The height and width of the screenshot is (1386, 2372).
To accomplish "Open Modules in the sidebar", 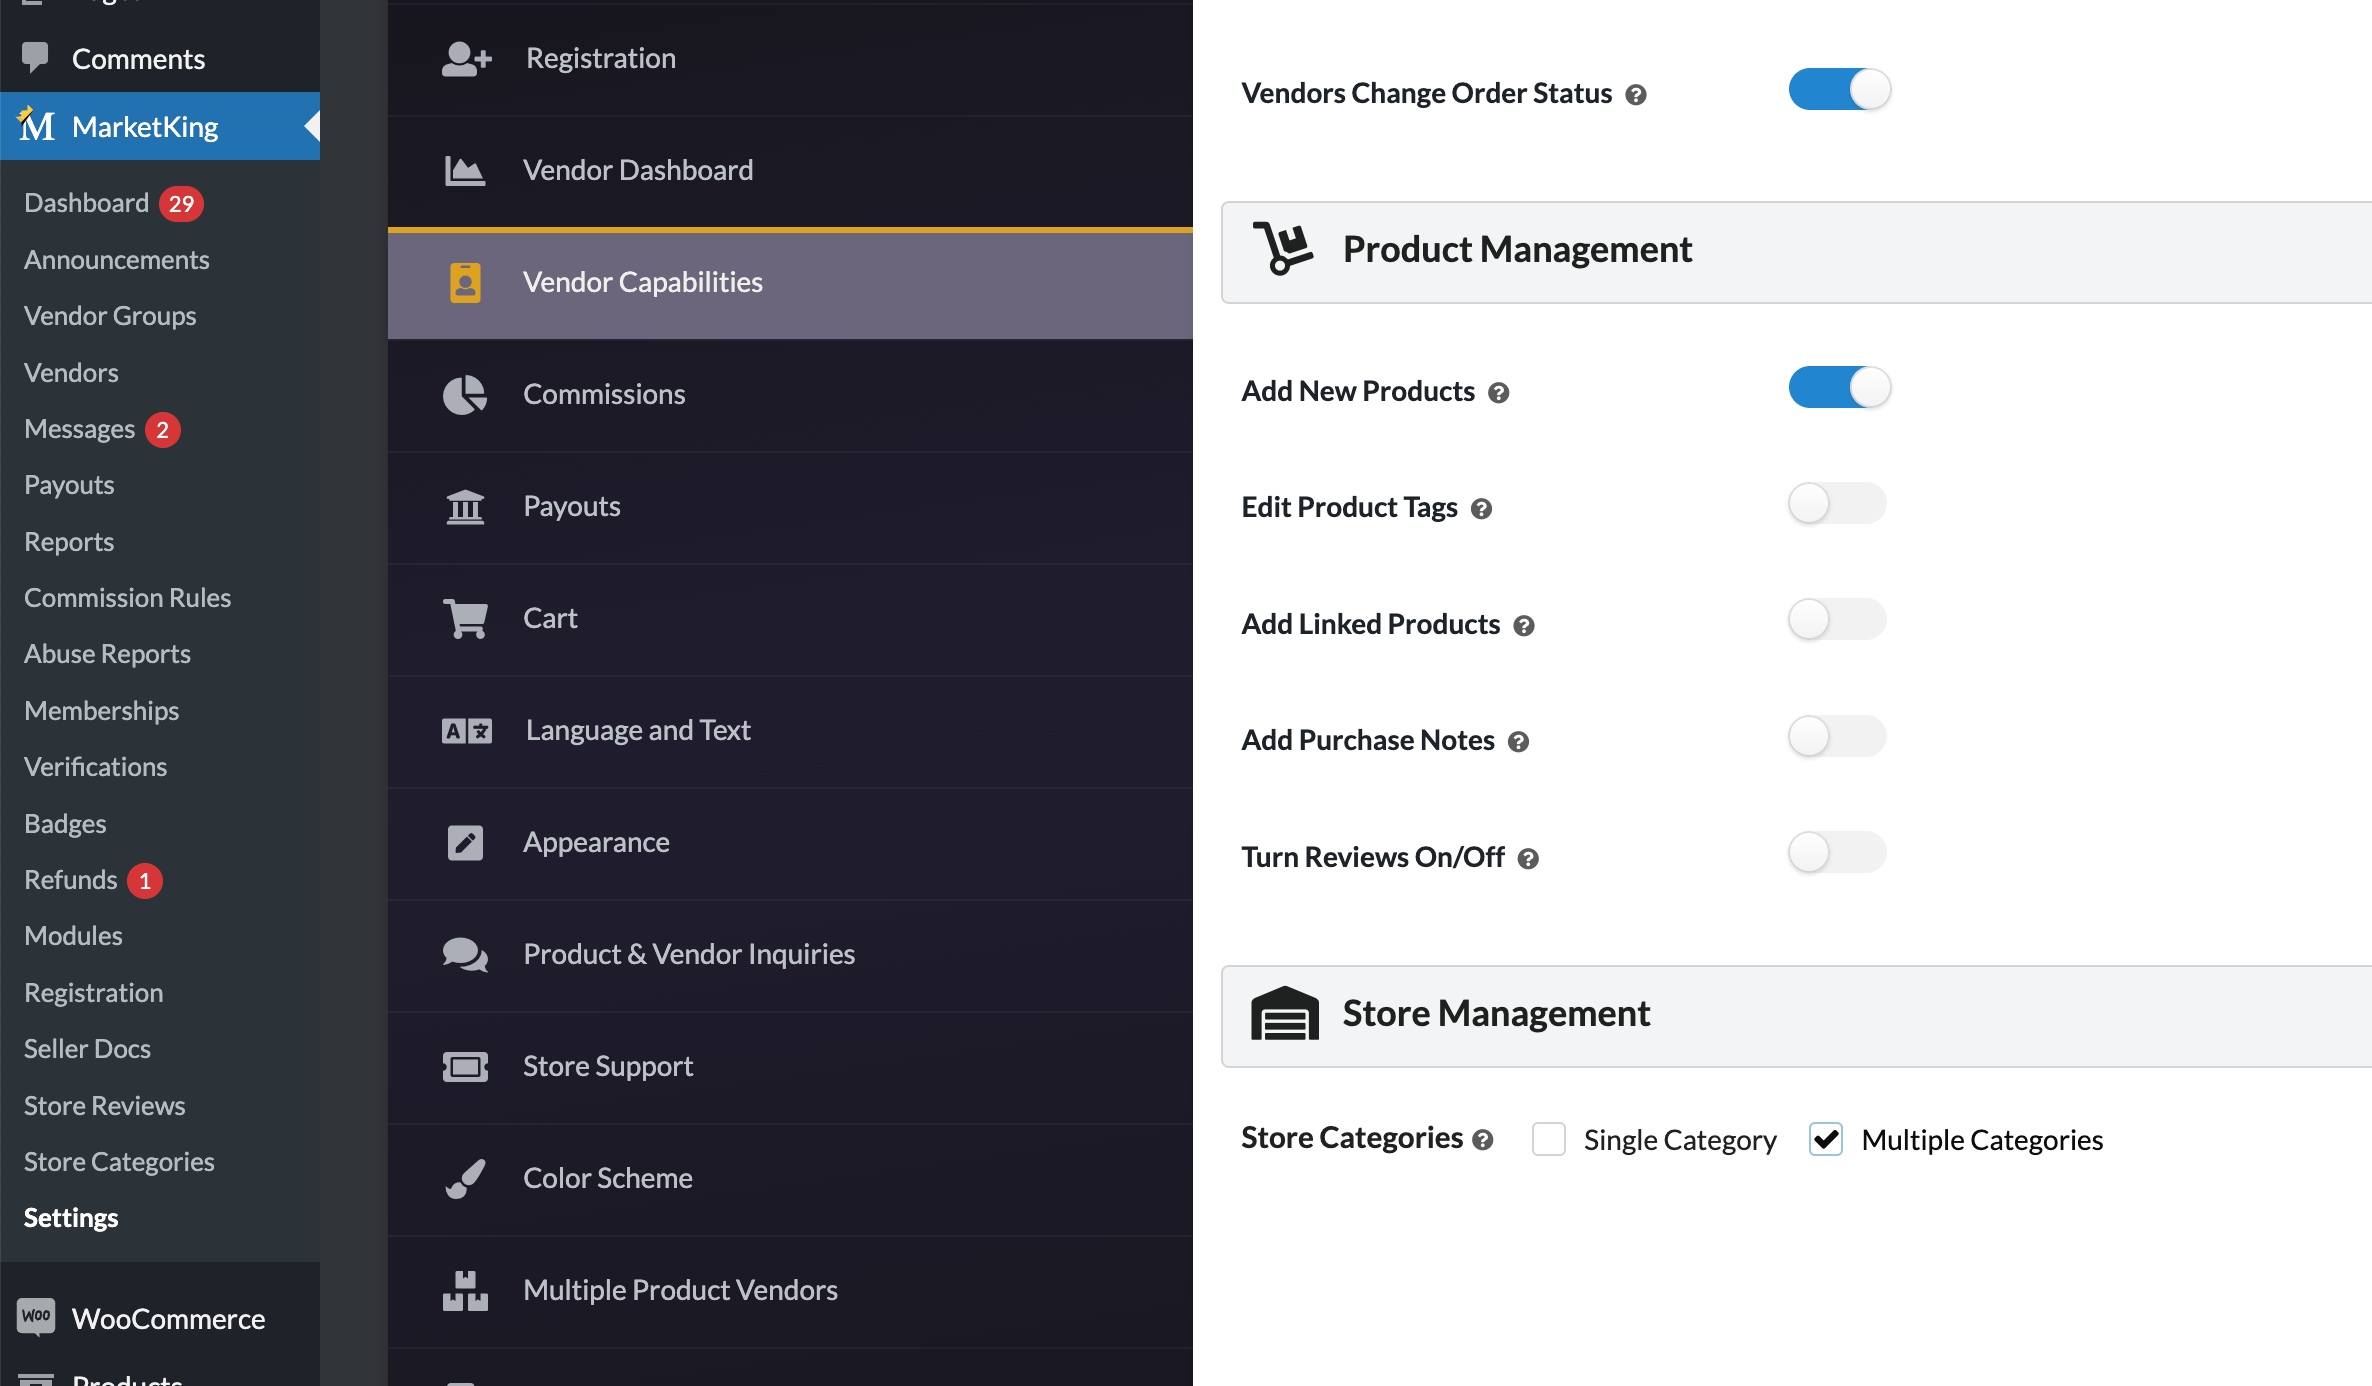I will pos(73,936).
